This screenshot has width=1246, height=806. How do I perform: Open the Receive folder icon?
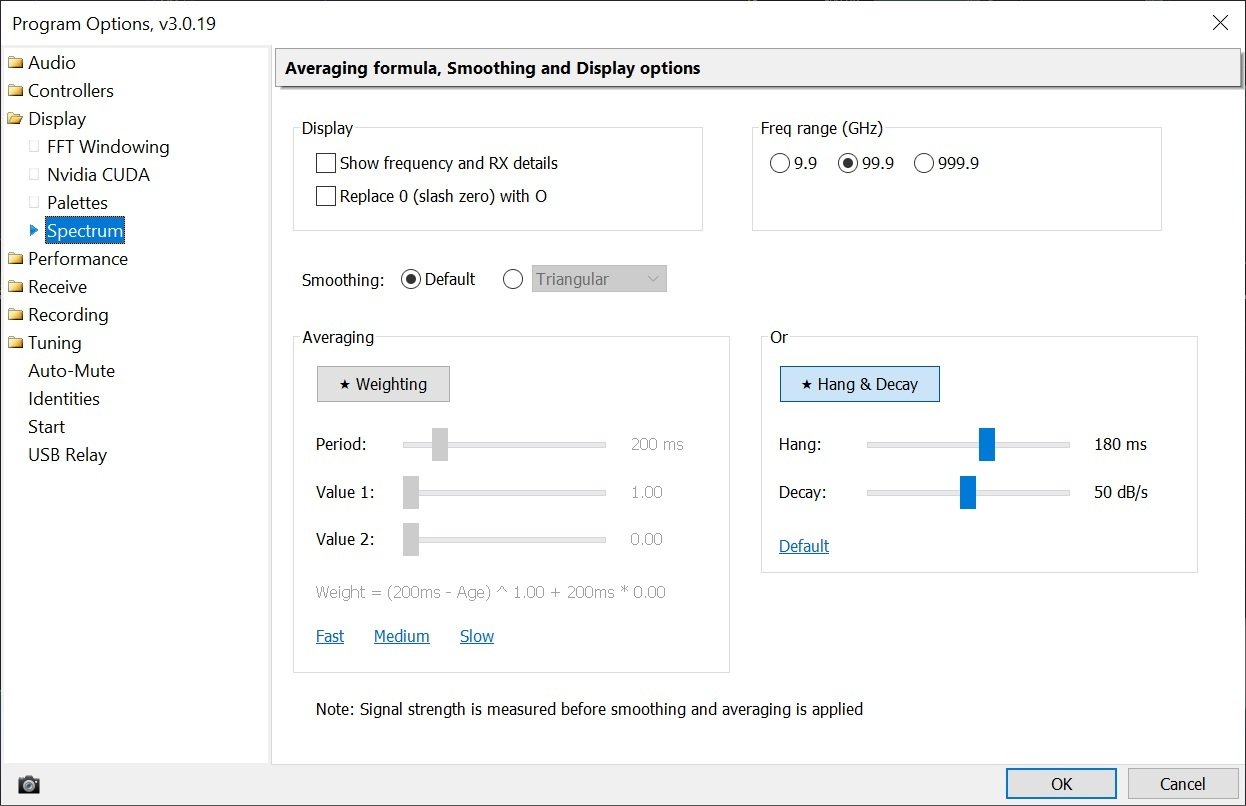pos(15,287)
